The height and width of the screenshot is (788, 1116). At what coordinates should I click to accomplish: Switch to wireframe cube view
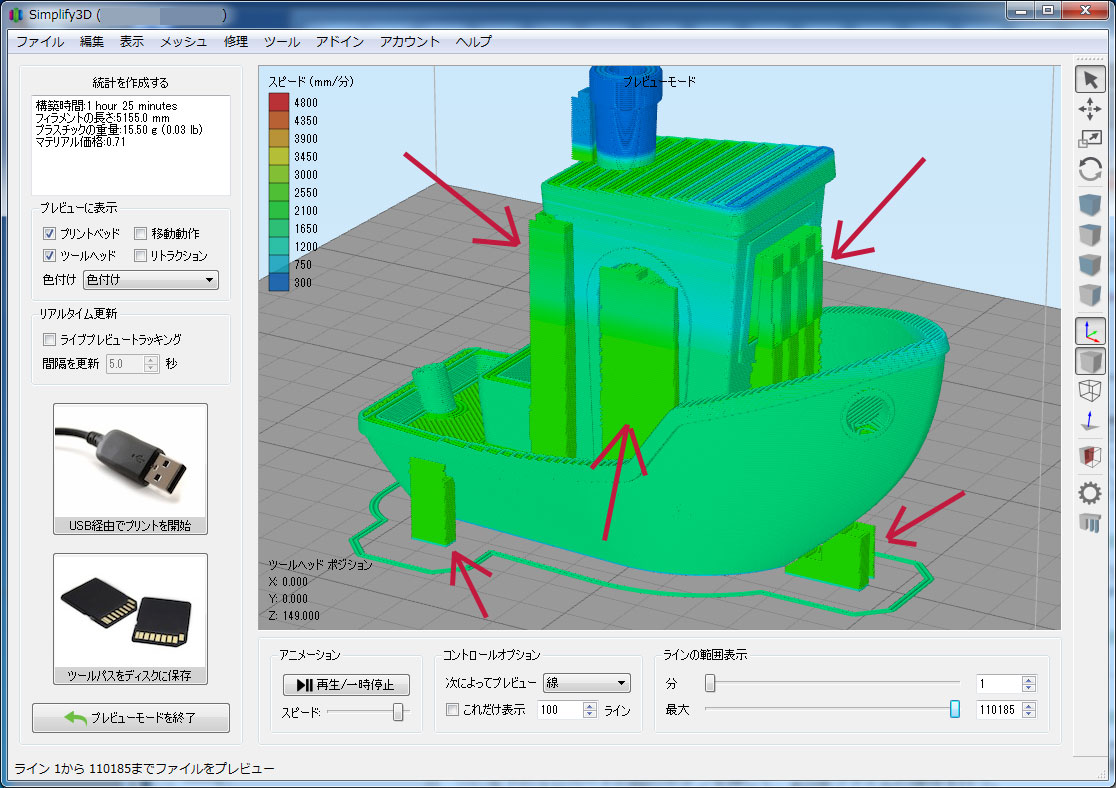[1090, 391]
